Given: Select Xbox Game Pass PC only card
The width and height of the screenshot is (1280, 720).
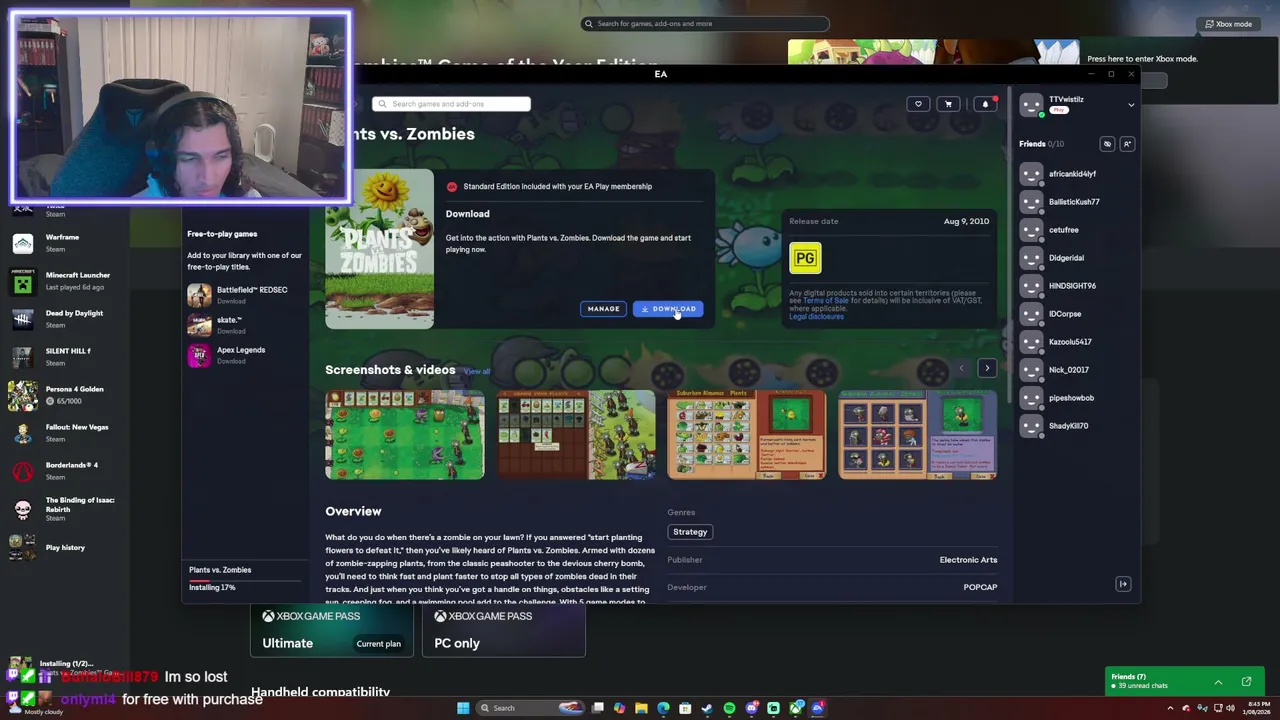Looking at the screenshot, I should click(503, 630).
